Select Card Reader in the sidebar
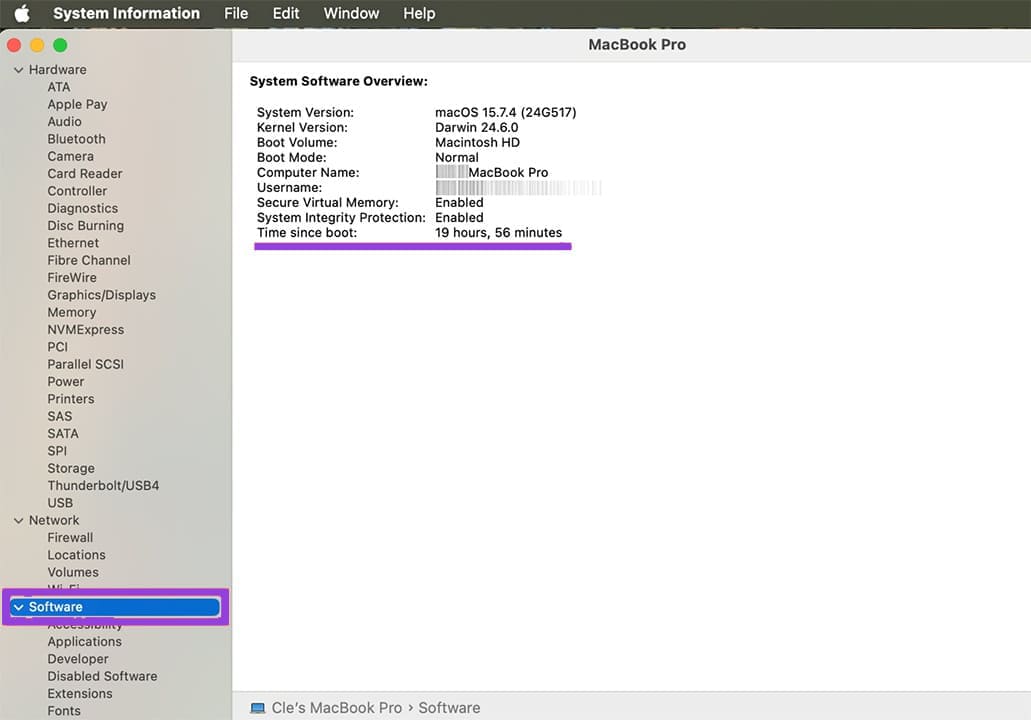This screenshot has width=1031, height=720. (85, 174)
